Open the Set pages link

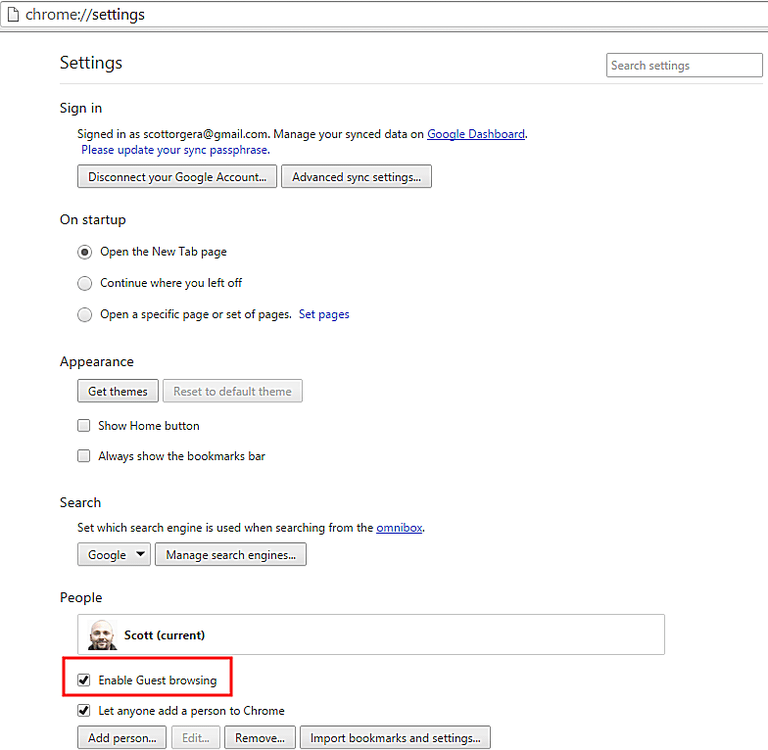pyautogui.click(x=324, y=314)
